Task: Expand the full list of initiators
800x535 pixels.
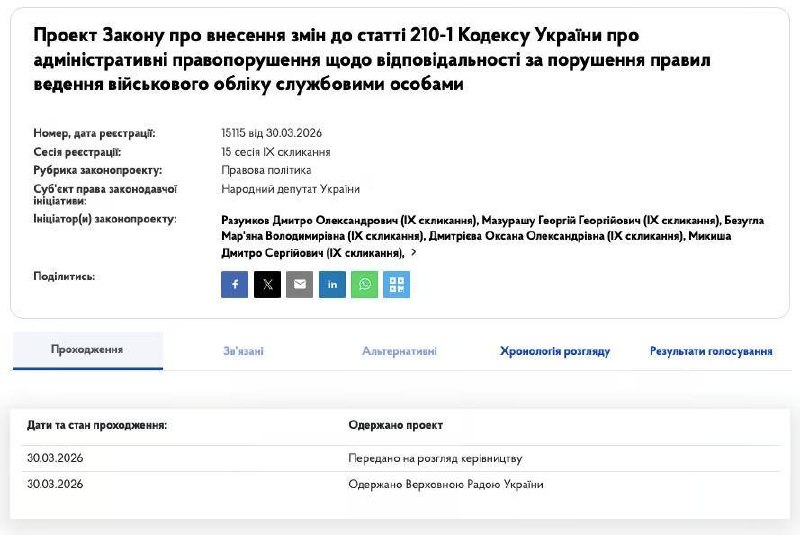Action: click(414, 252)
